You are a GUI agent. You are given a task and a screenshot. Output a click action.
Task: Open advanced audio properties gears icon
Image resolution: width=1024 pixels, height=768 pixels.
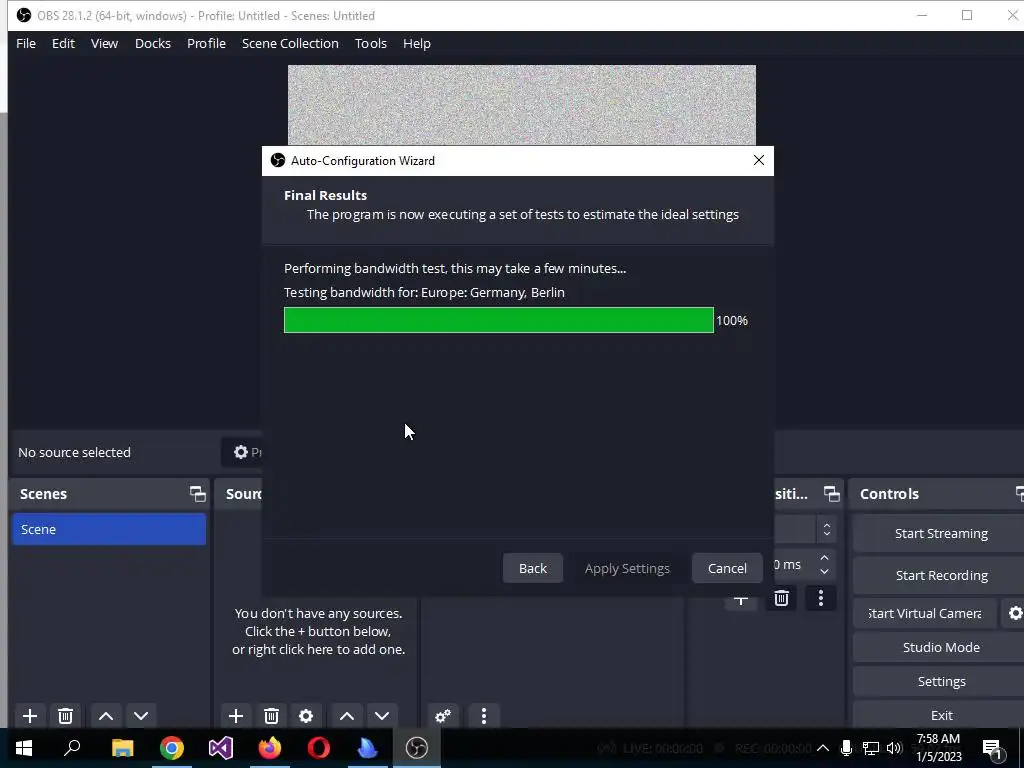pos(443,716)
